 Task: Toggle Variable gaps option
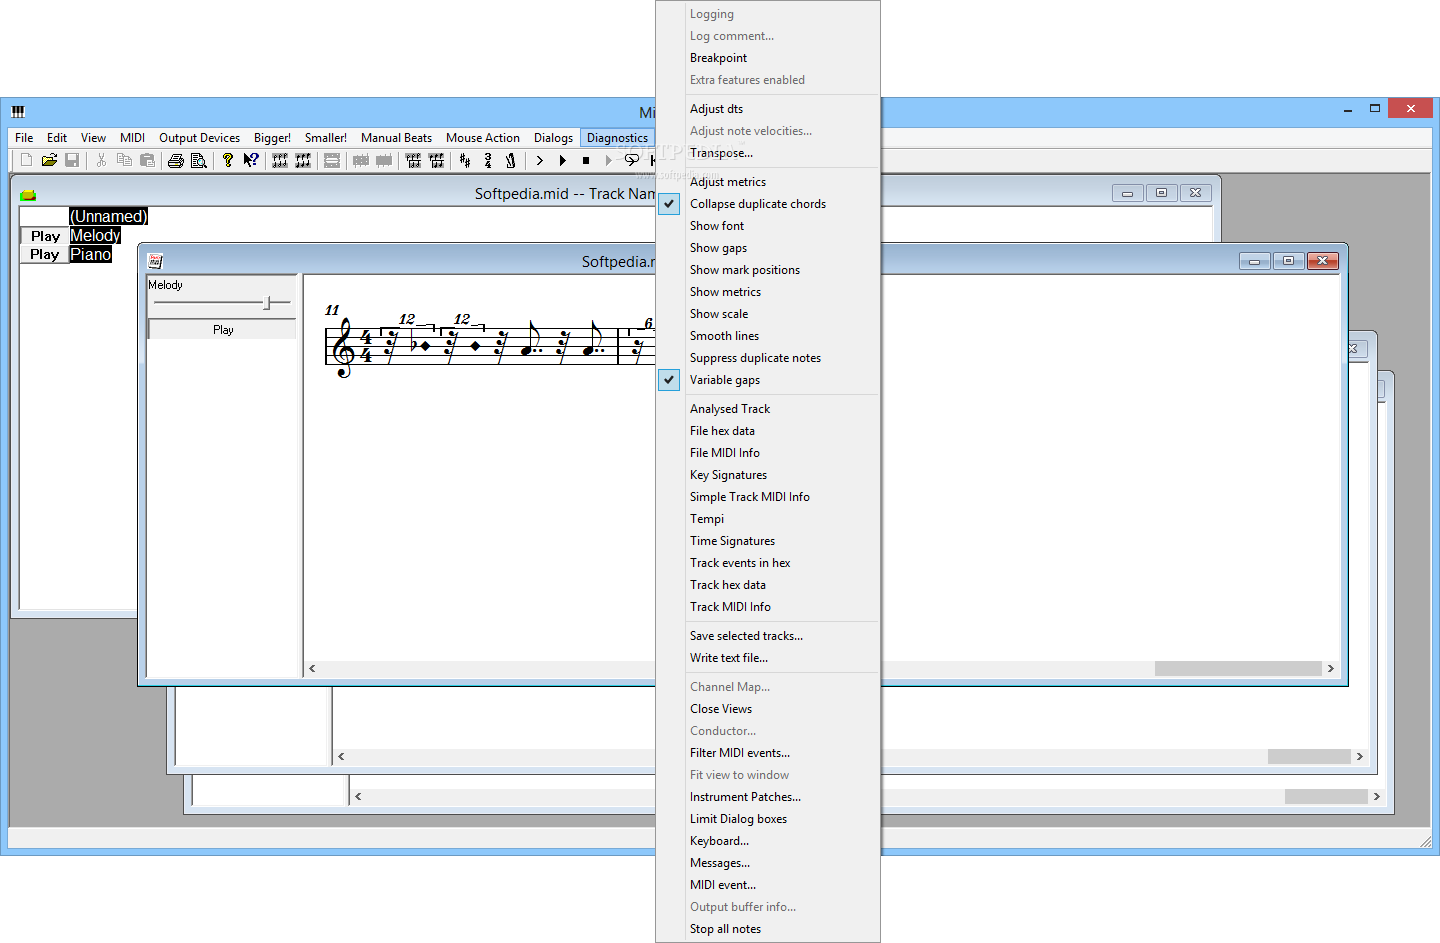pyautogui.click(x=768, y=380)
